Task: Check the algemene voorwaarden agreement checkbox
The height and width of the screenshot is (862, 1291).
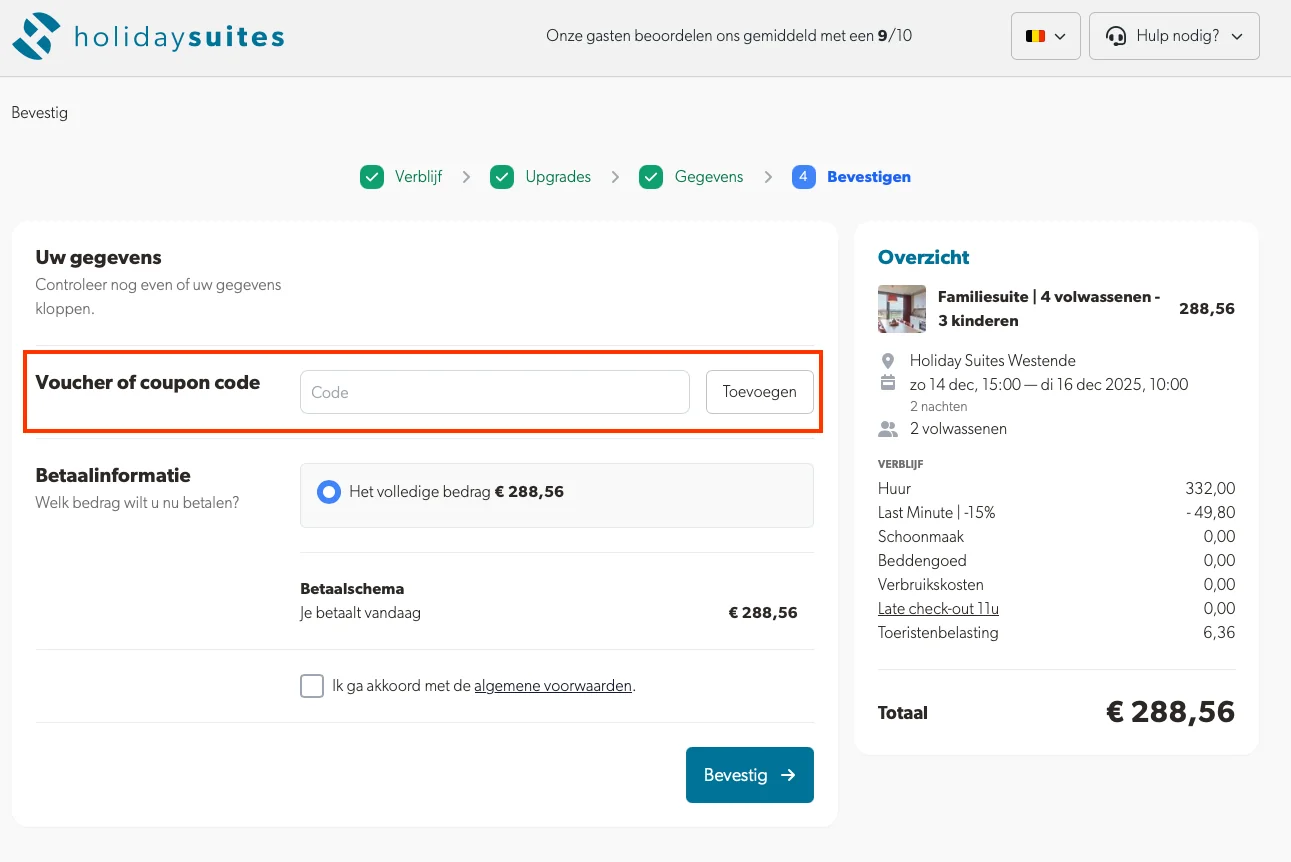Action: pos(312,686)
